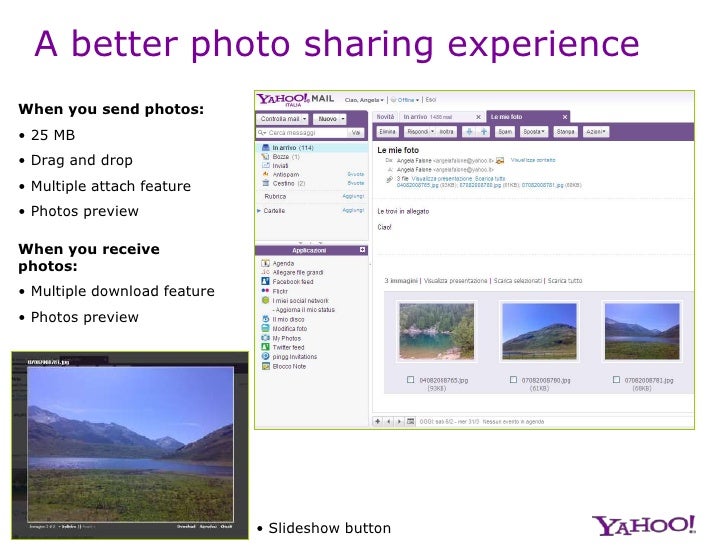Click the Flickr dots icon

[266, 291]
